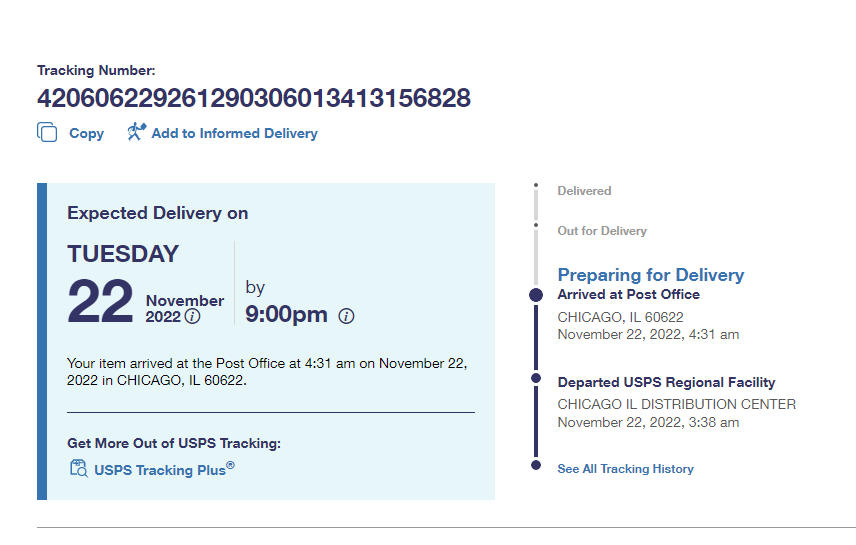The height and width of the screenshot is (545, 856).
Task: Click the Informed Delivery running-mail icon
Action: (136, 132)
